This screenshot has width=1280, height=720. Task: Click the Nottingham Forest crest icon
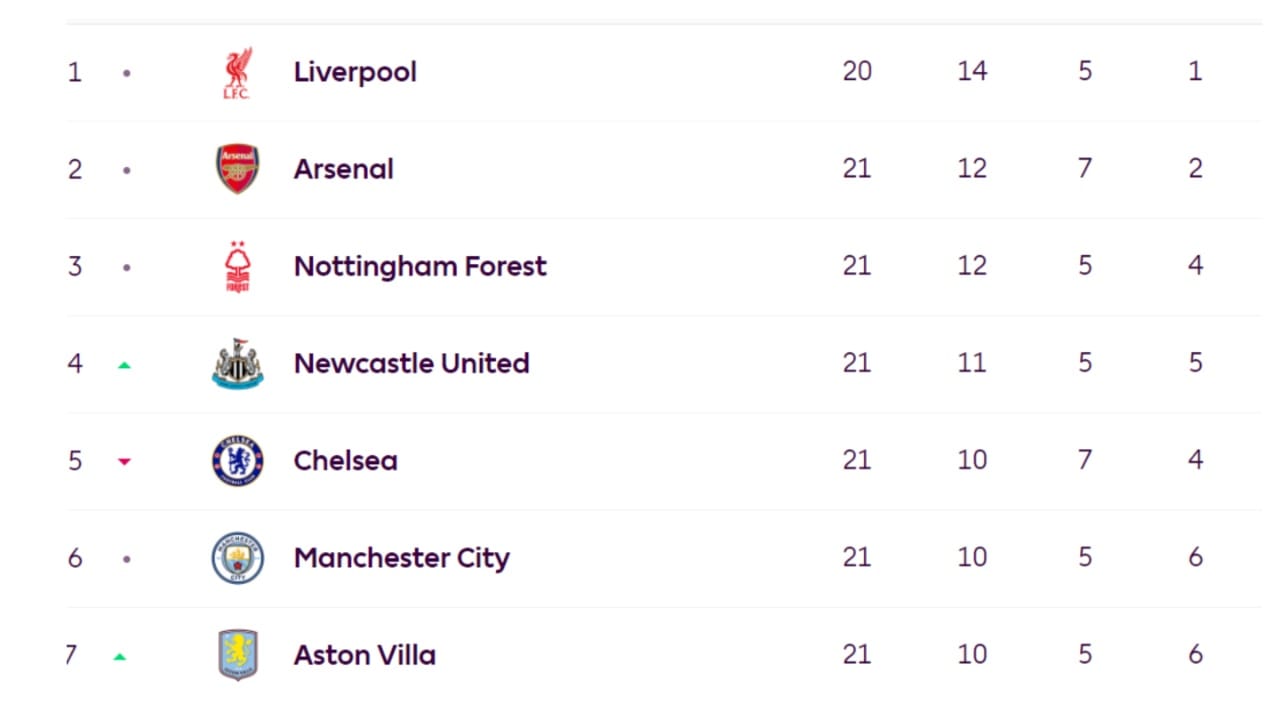tap(237, 267)
